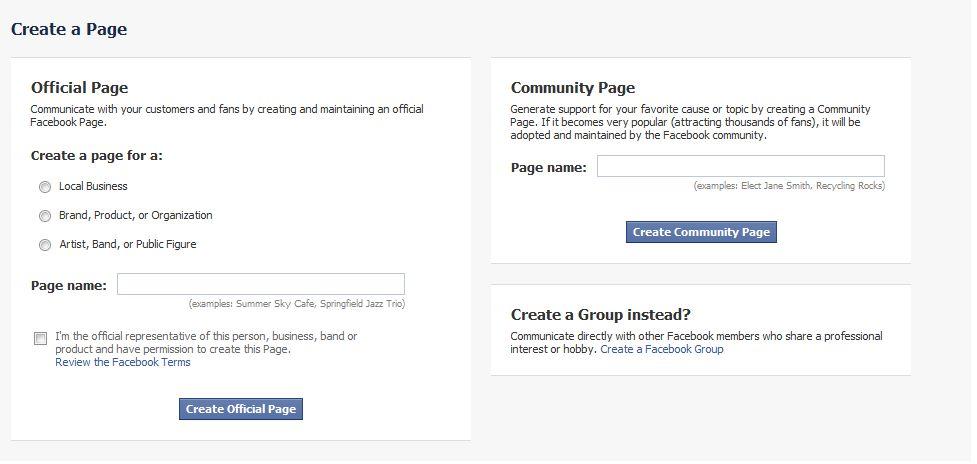
Task: Click the "Create a Page" main heading
Action: point(69,29)
